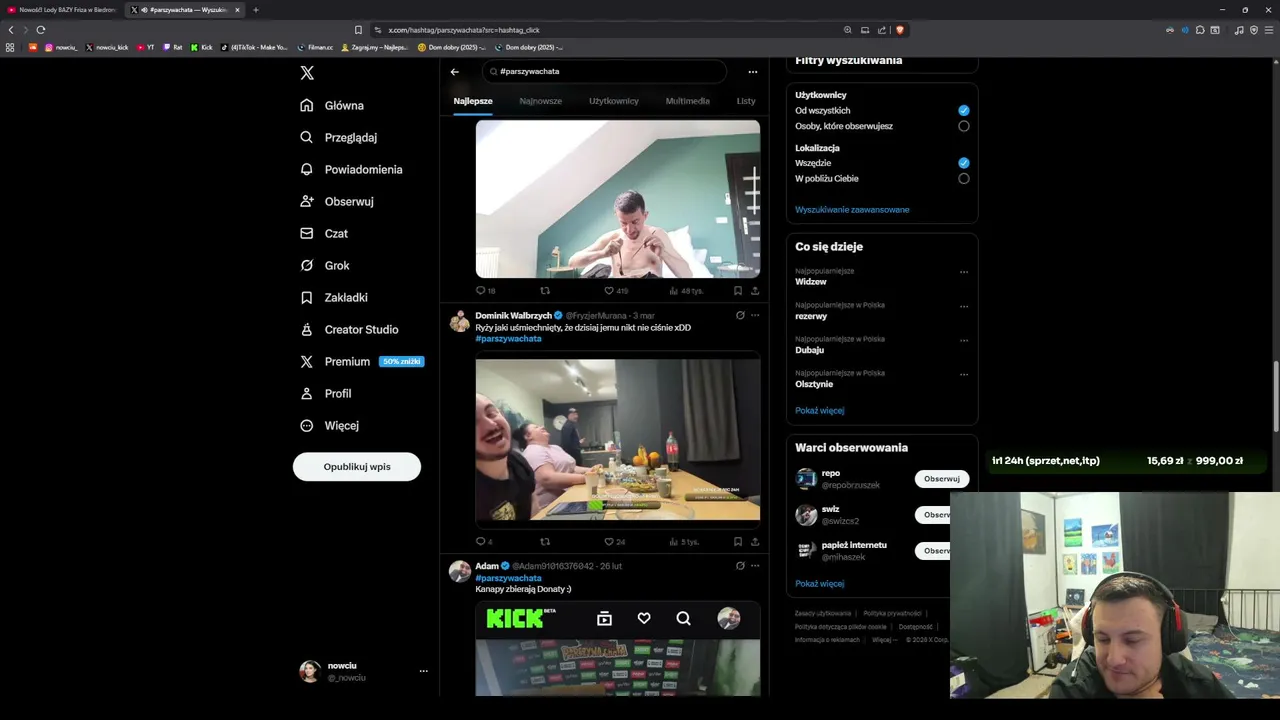Viewport: 1280px width, 720px height.
Task: Share the post with 48 tys. views
Action: click(x=755, y=291)
